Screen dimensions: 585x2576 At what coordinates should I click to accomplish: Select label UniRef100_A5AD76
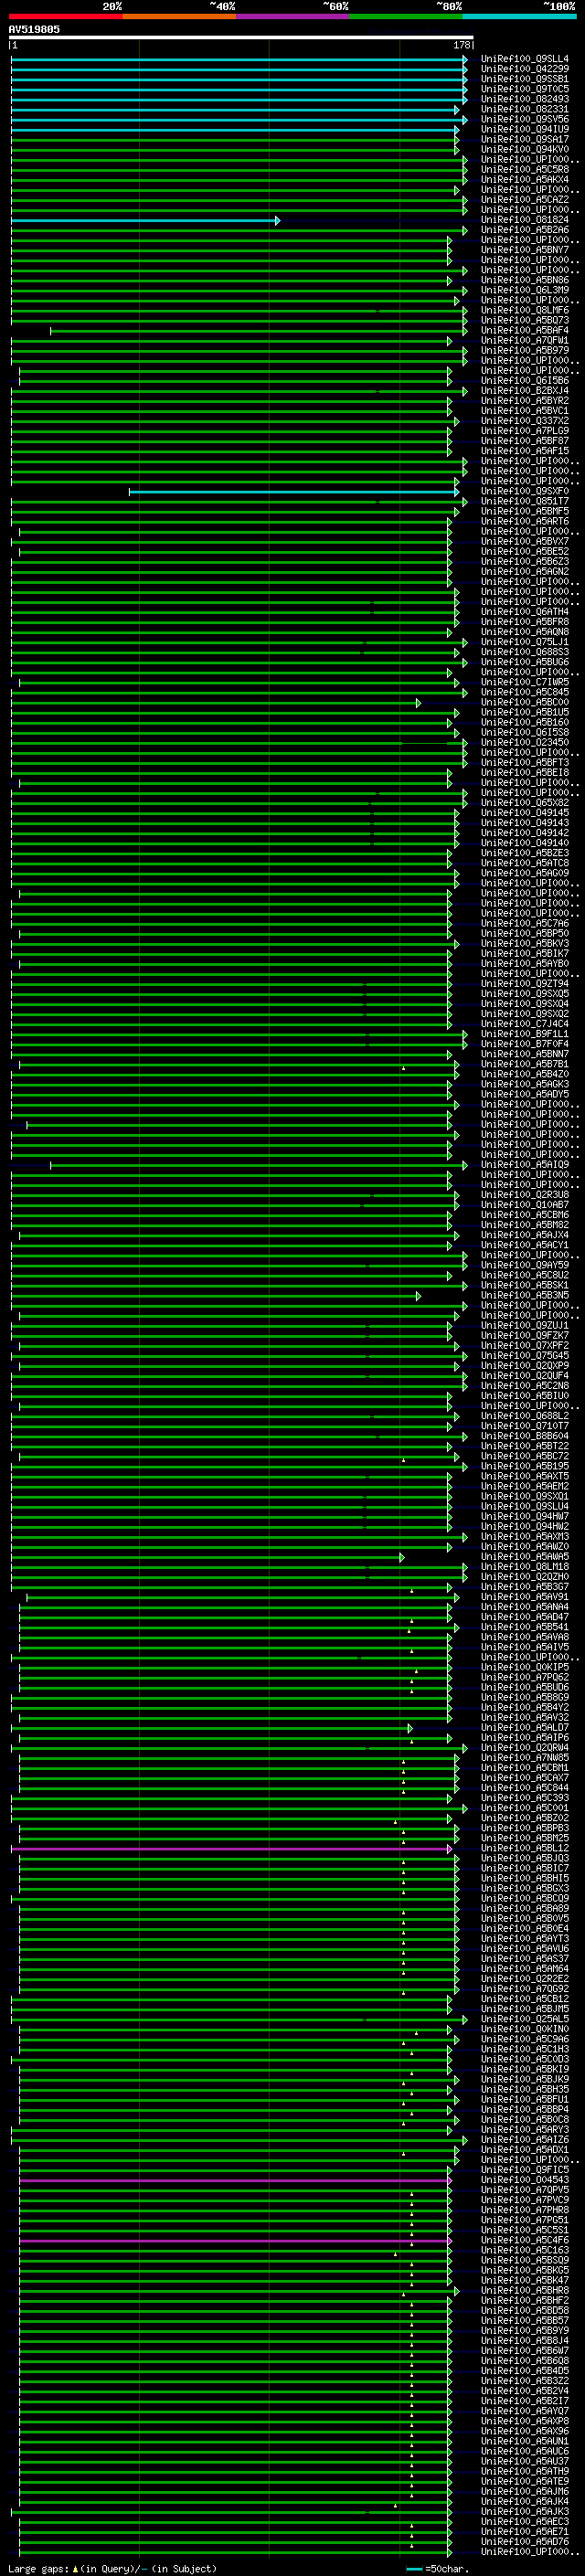[525, 2541]
